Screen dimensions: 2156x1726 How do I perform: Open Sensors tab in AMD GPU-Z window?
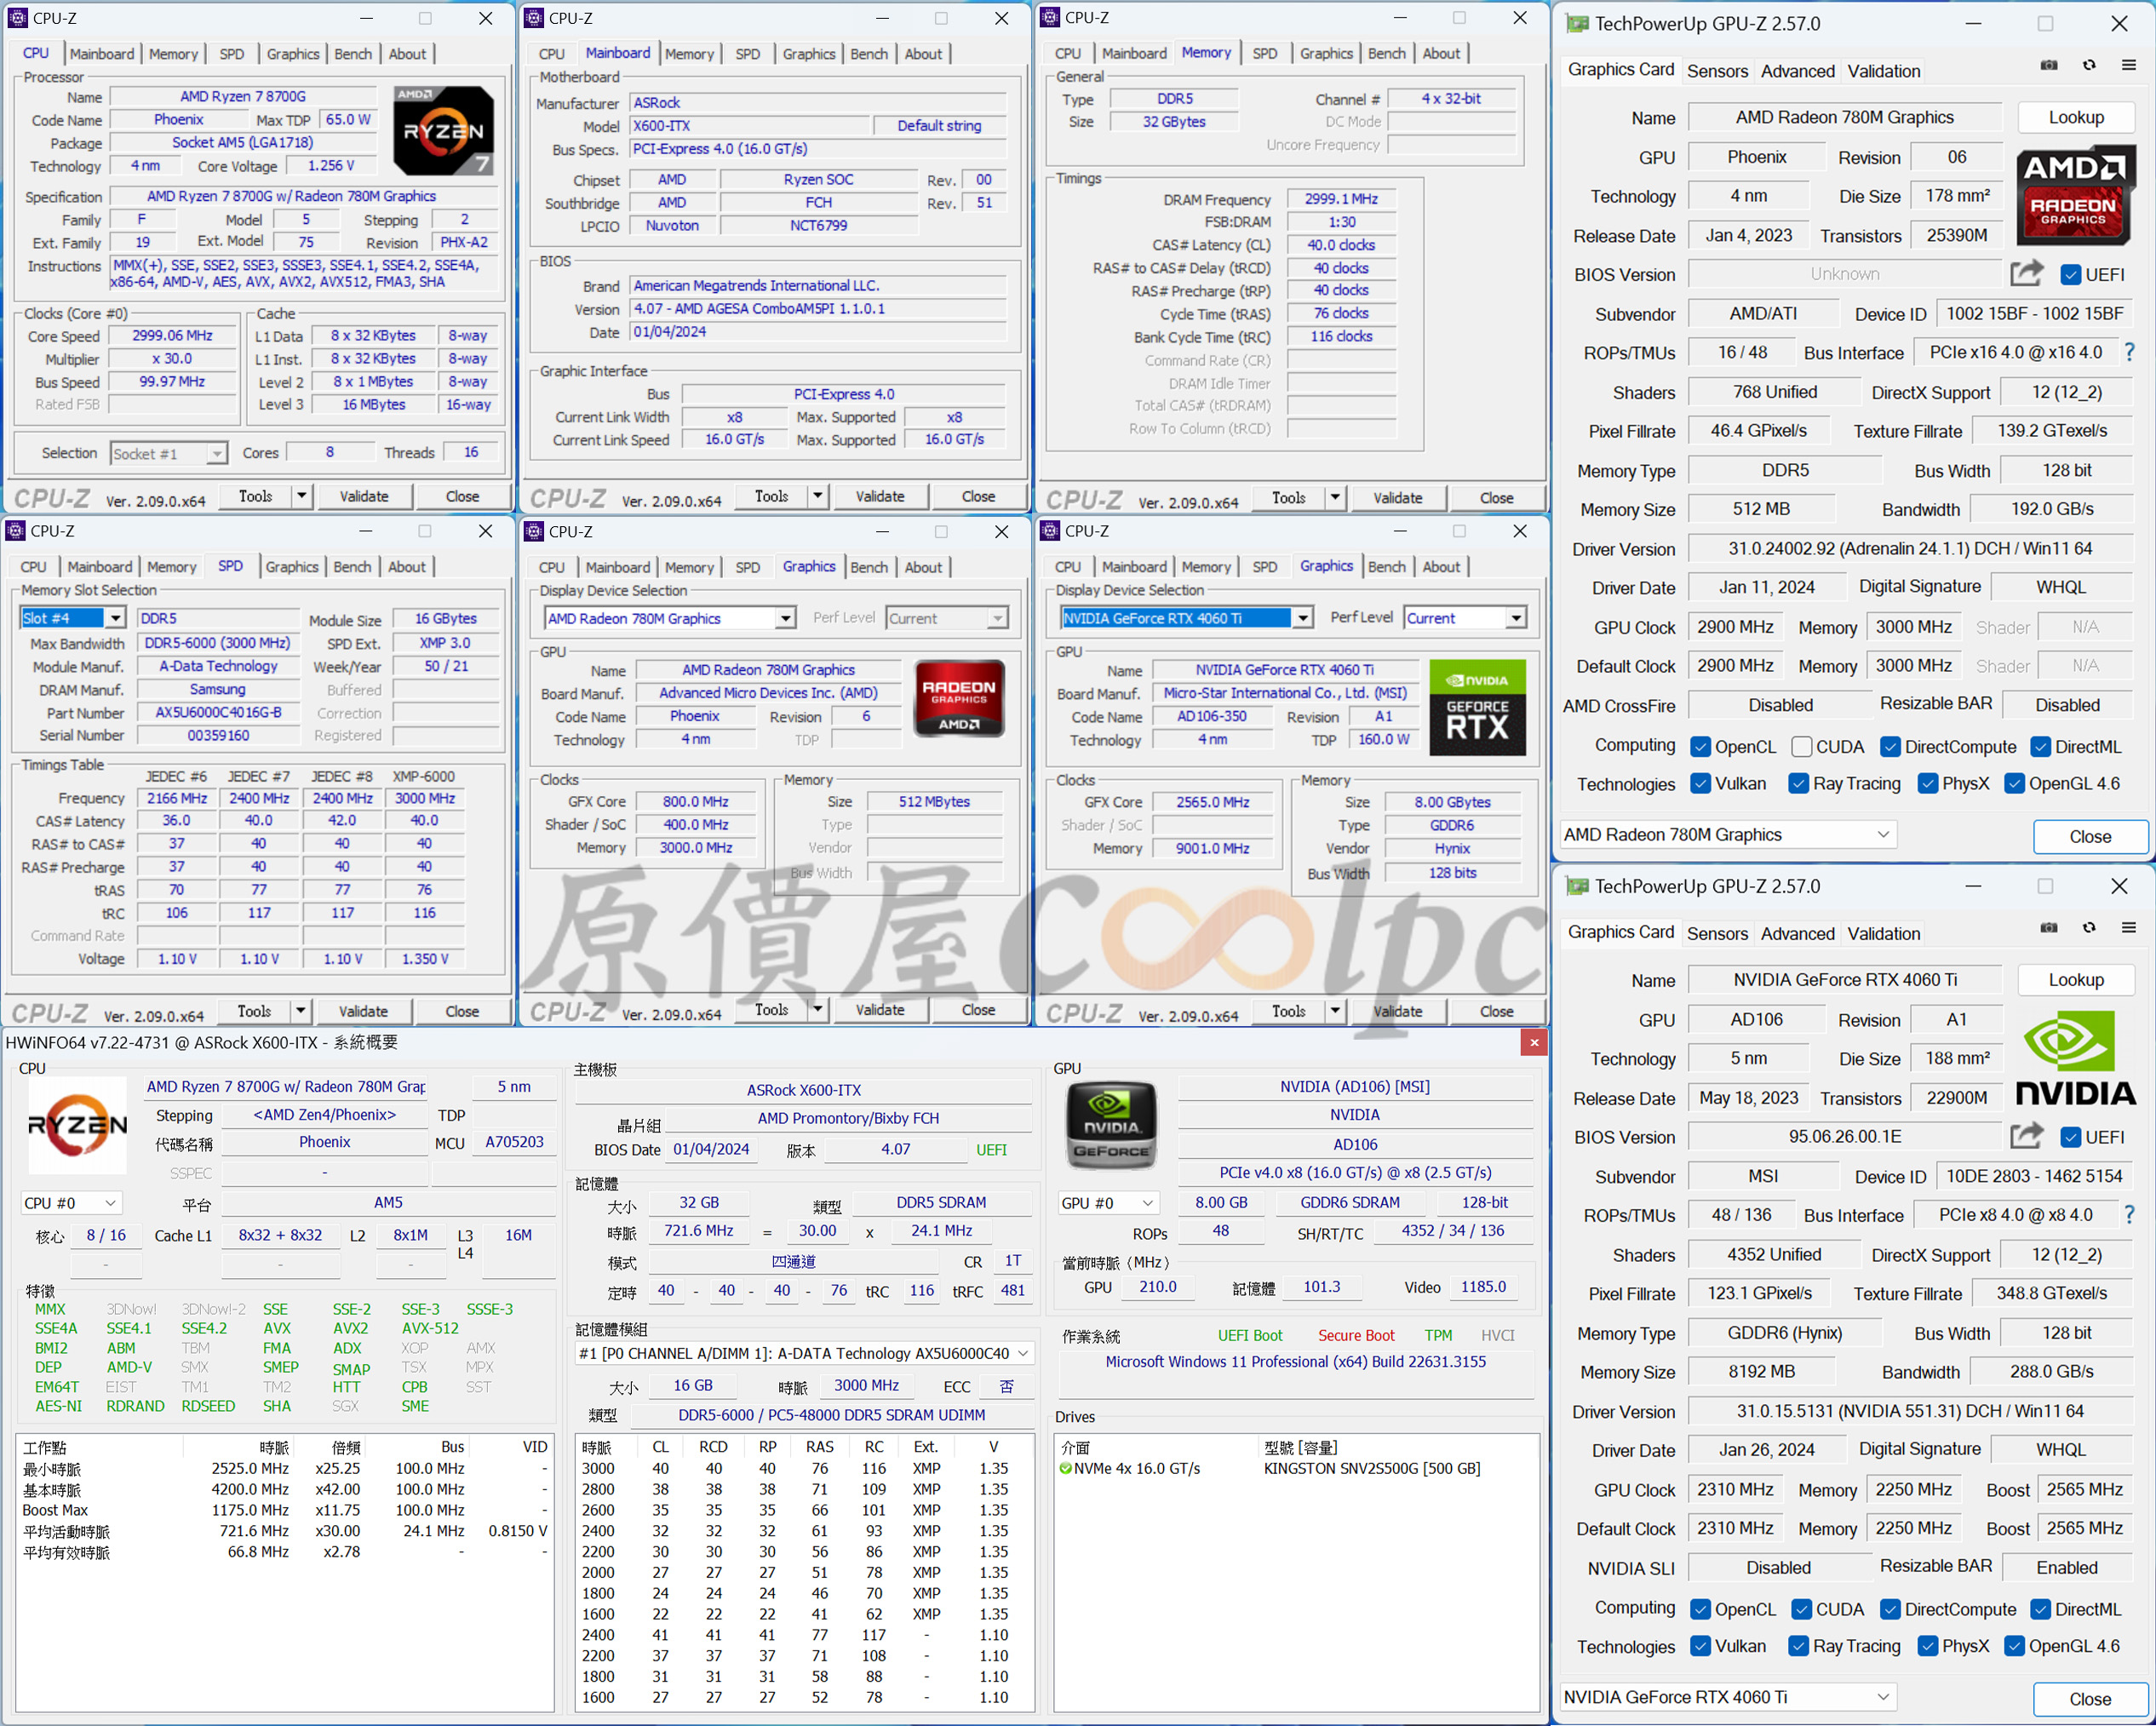1717,71
